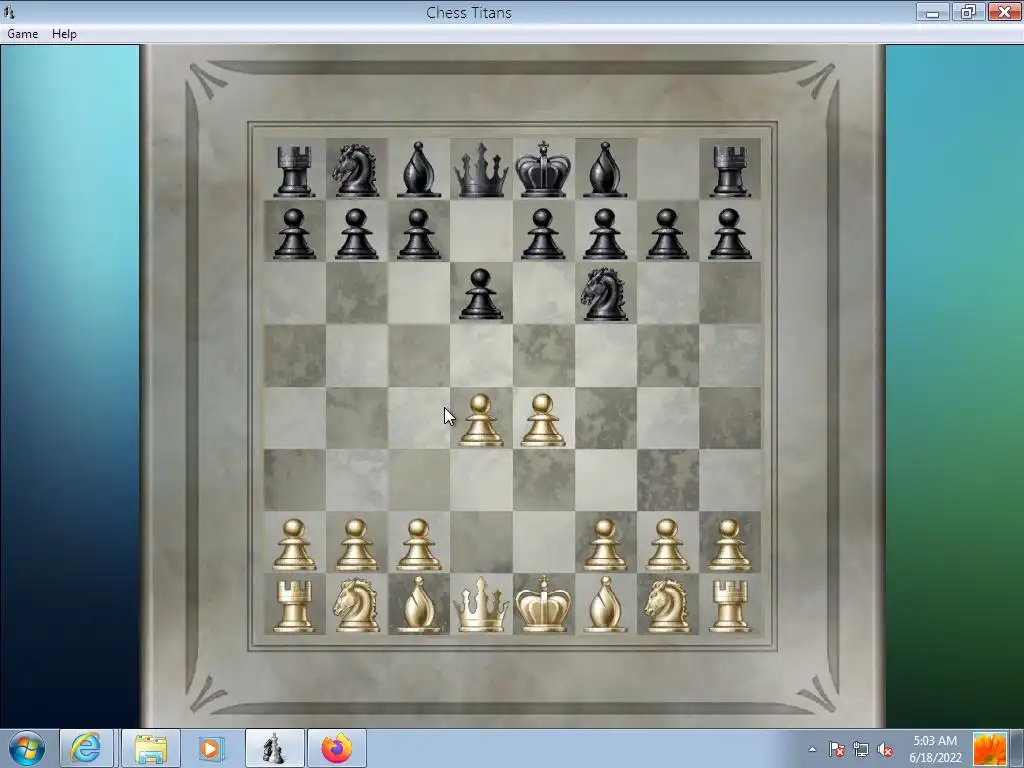Image resolution: width=1024 pixels, height=768 pixels.
Task: Select the white knight on b1
Action: [356, 605]
